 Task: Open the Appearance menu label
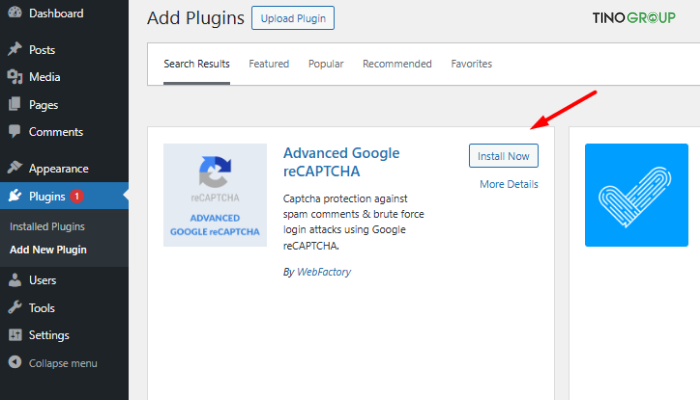coord(58,169)
